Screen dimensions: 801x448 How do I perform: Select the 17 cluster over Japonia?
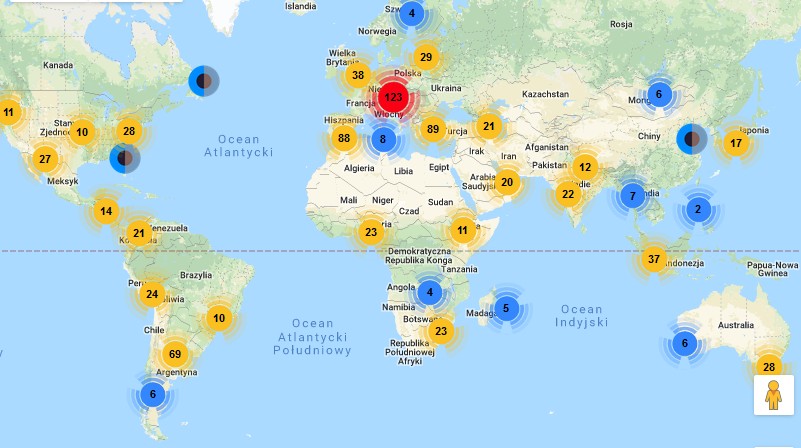(736, 142)
